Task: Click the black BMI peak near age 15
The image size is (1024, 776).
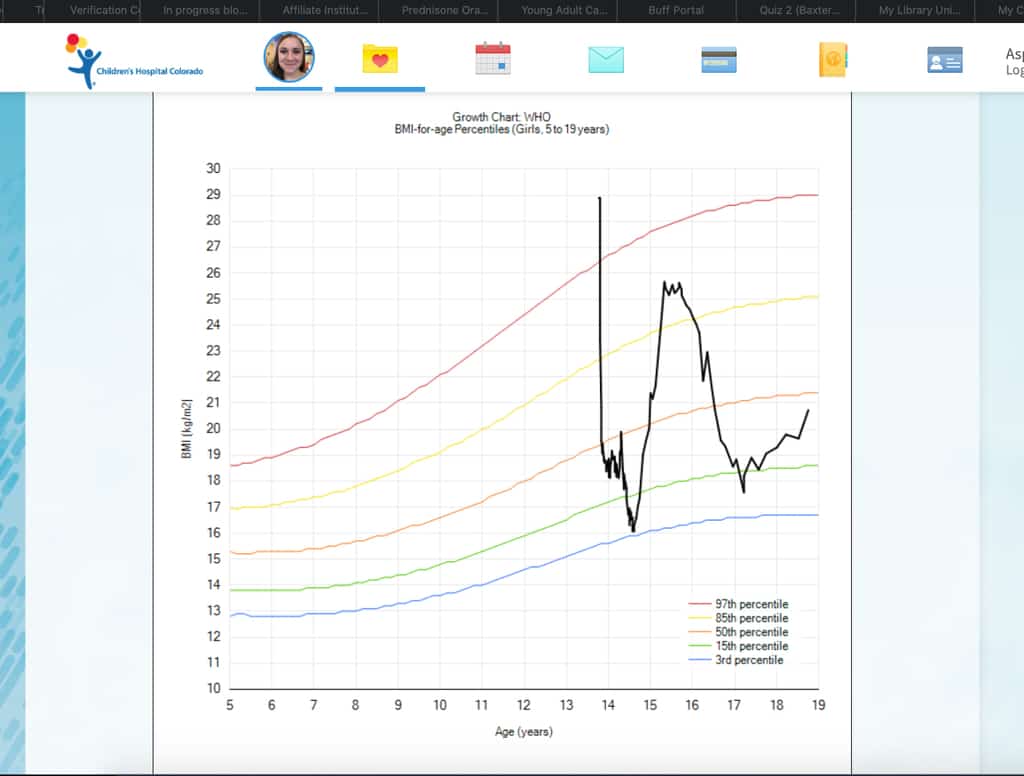Action: pos(665,283)
